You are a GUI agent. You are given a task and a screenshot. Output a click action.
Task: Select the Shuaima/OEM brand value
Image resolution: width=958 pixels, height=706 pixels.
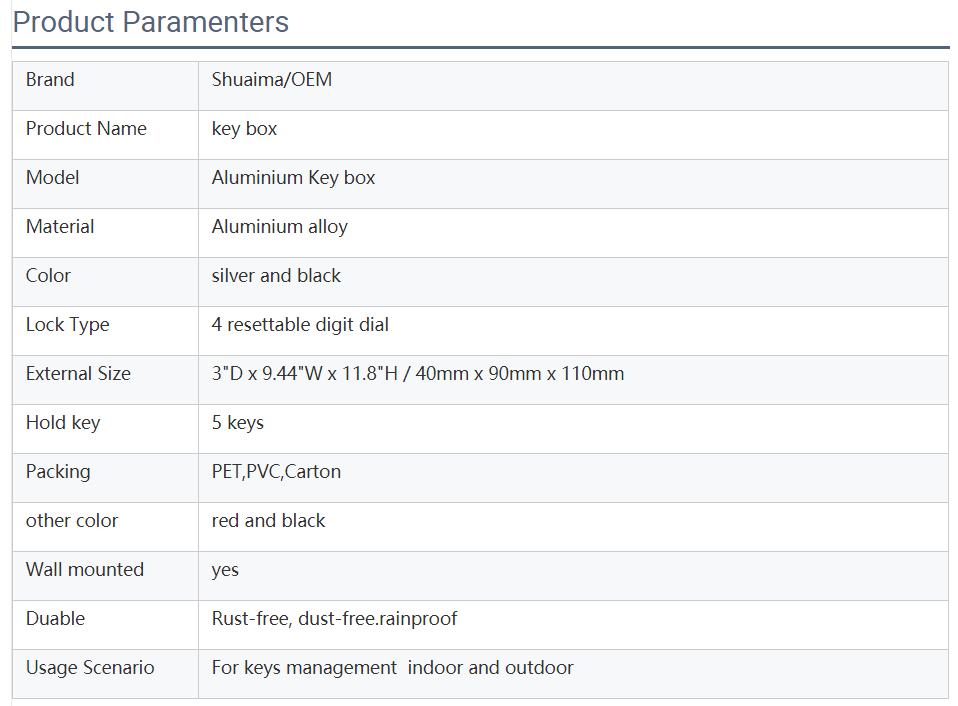(x=272, y=80)
